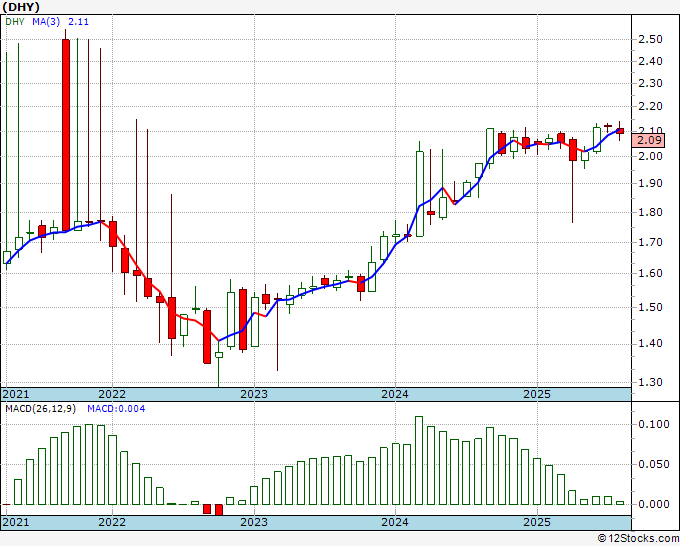This screenshot has width=680, height=546.
Task: Click the 1.60 price axis label
Action: pyautogui.click(x=651, y=274)
